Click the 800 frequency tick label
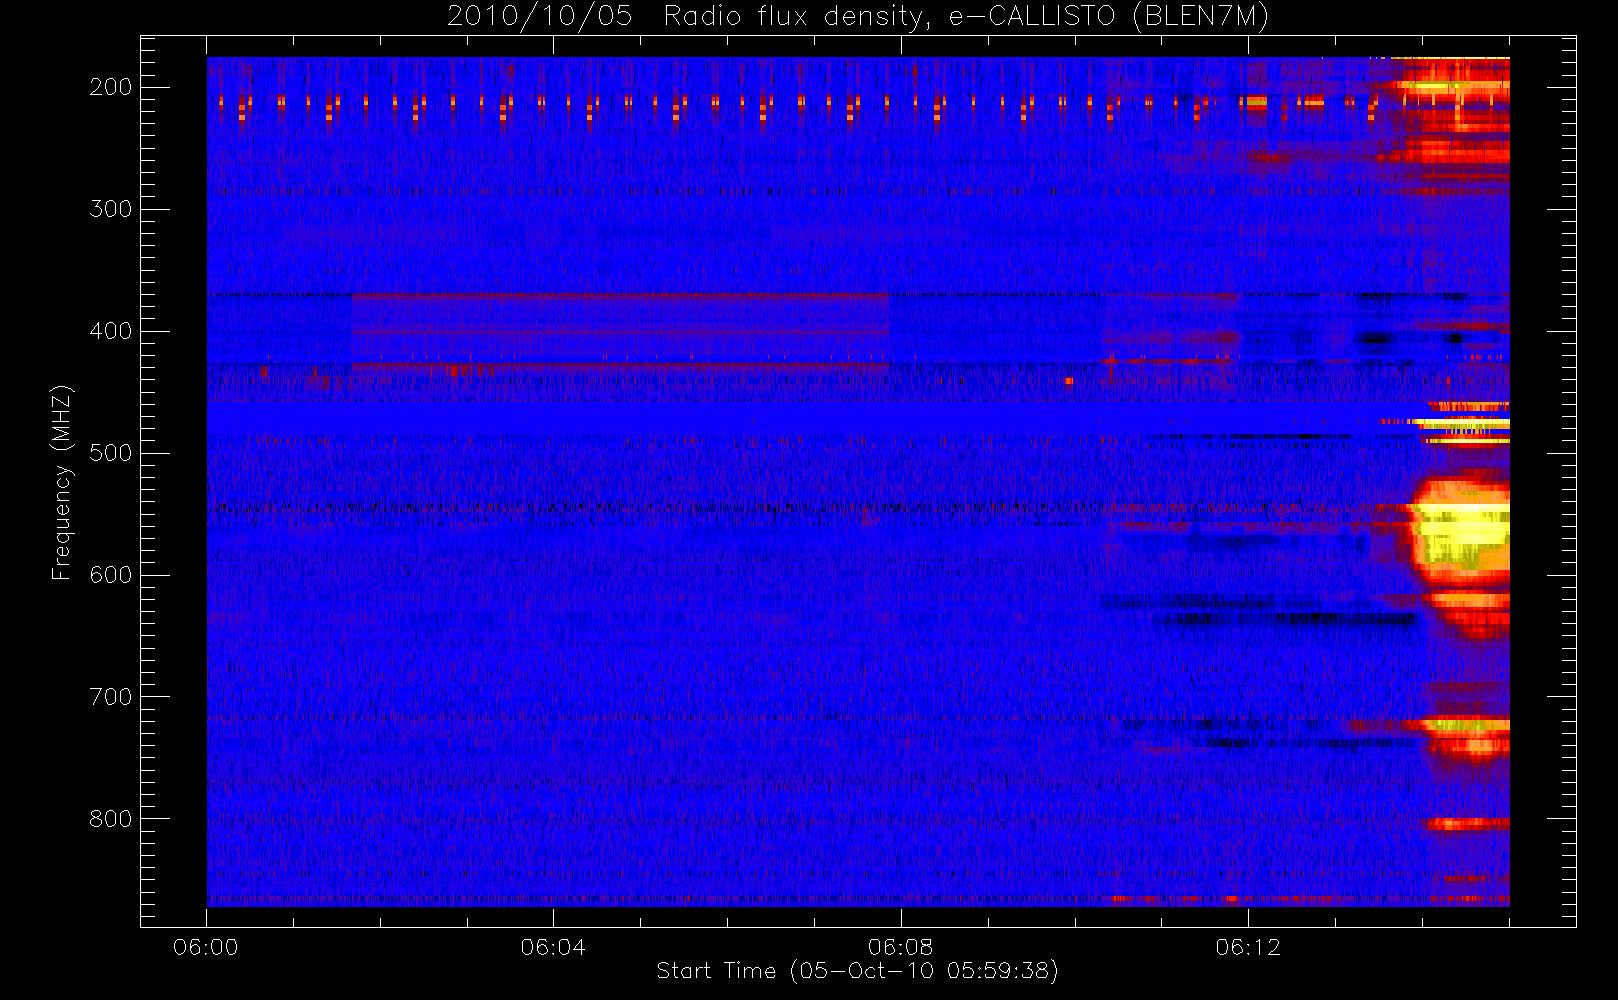This screenshot has height=1000, width=1618. [x=111, y=819]
